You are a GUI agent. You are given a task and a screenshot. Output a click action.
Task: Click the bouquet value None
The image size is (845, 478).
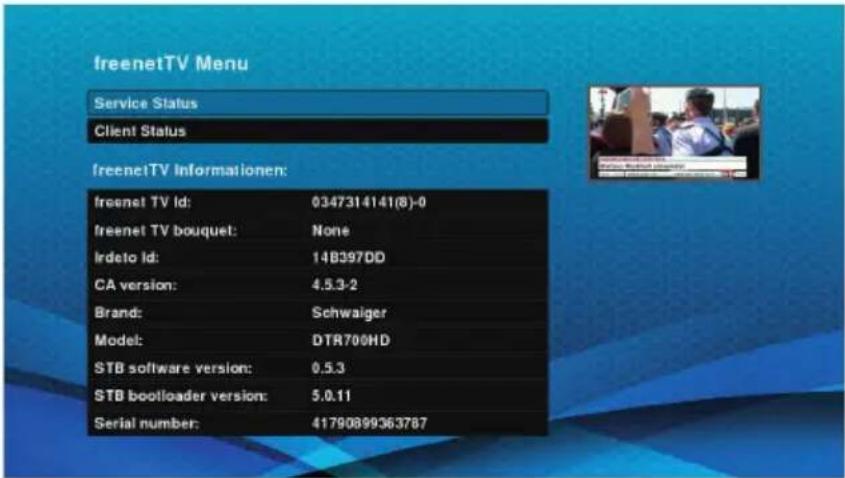click(330, 231)
